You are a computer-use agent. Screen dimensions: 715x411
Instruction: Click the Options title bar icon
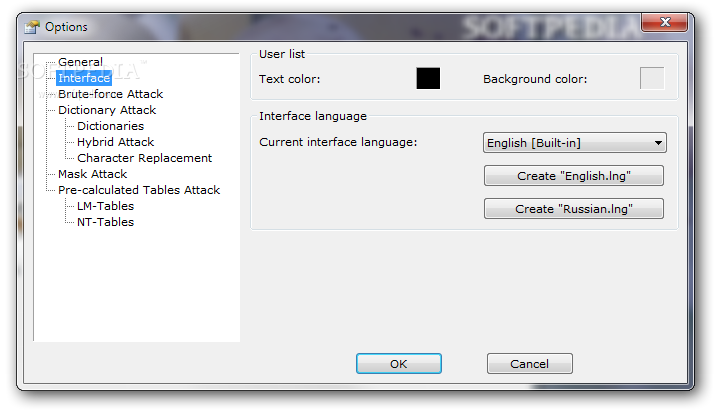(32, 27)
